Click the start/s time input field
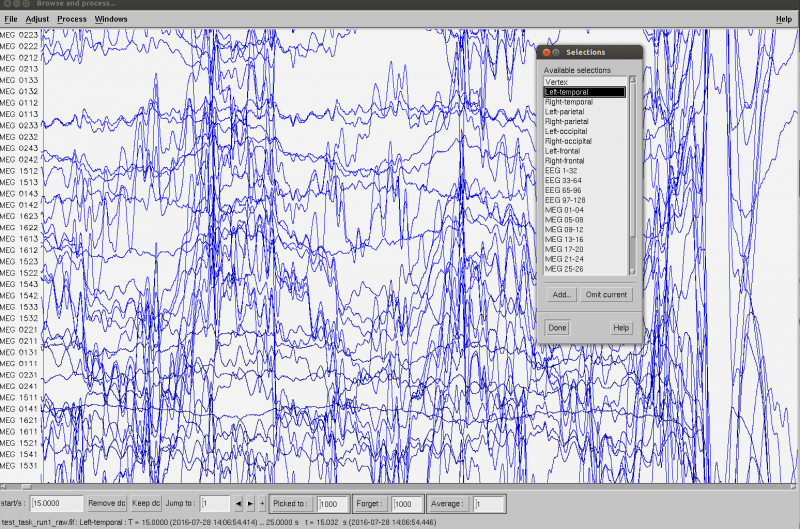The image size is (800, 529). click(56, 504)
